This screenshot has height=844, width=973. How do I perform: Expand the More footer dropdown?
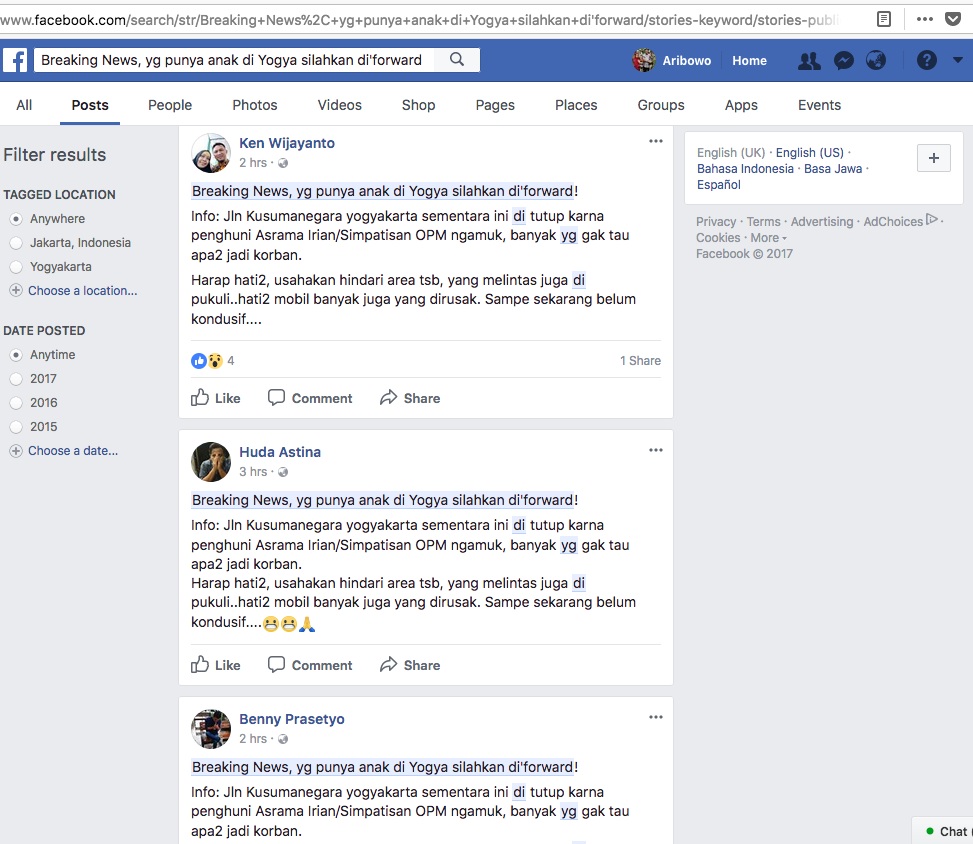click(768, 238)
